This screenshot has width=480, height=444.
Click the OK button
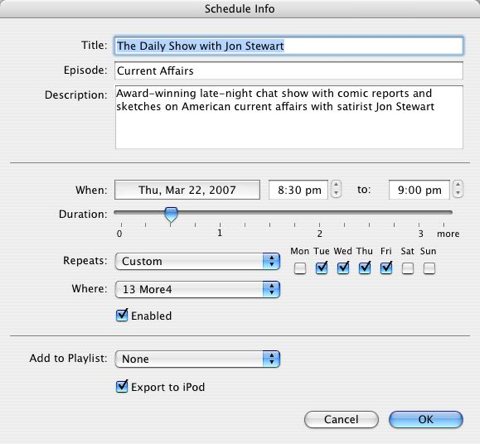tap(426, 419)
